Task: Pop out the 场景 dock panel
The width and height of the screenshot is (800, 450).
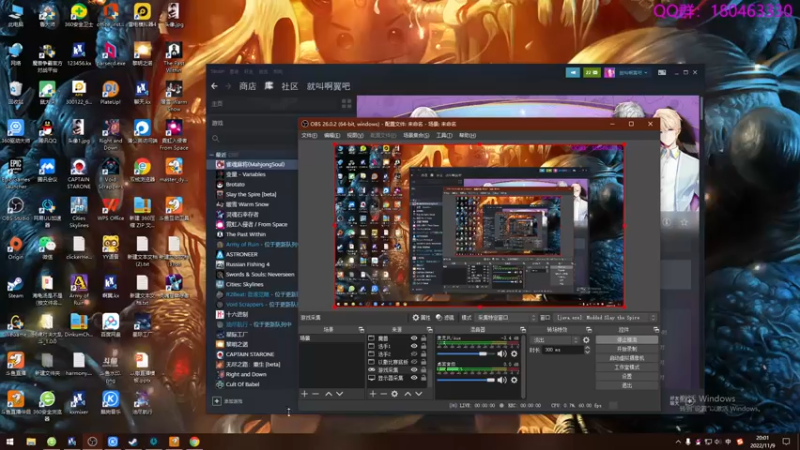Action: (361, 330)
